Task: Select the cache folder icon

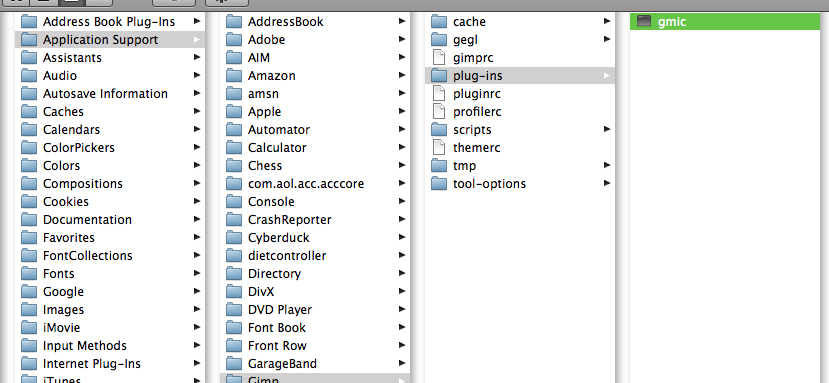Action: [439, 22]
